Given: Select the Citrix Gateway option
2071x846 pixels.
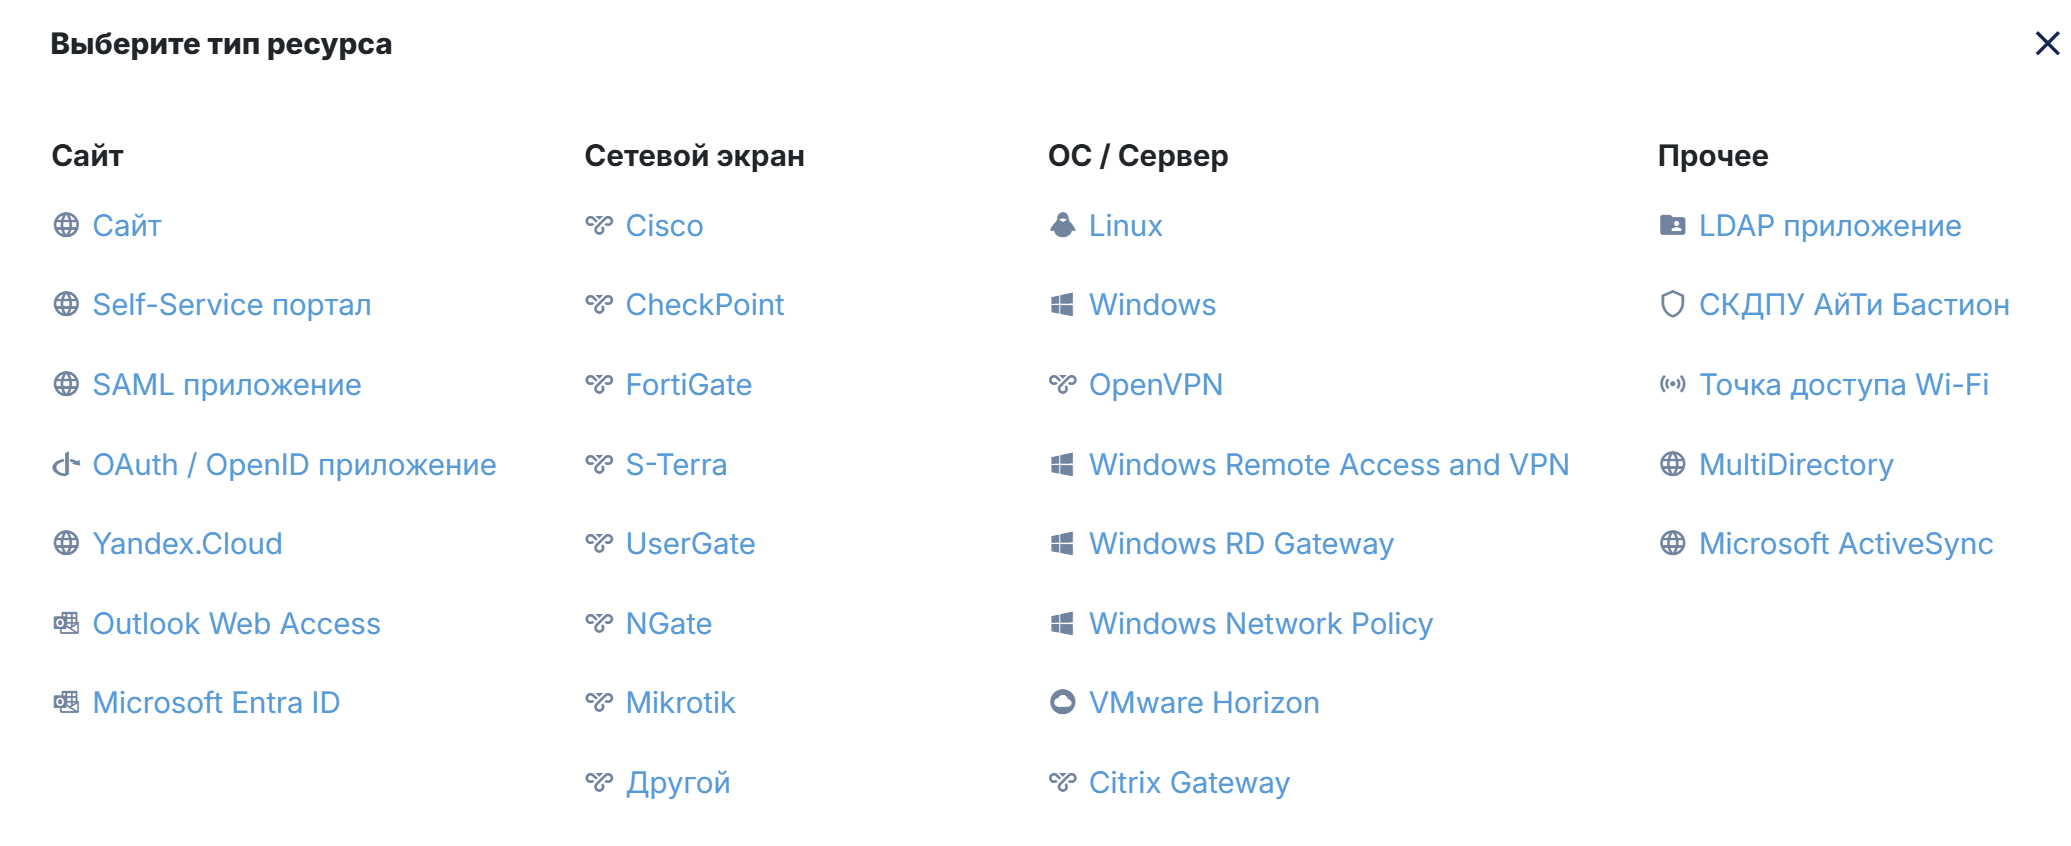Looking at the screenshot, I should [1188, 782].
